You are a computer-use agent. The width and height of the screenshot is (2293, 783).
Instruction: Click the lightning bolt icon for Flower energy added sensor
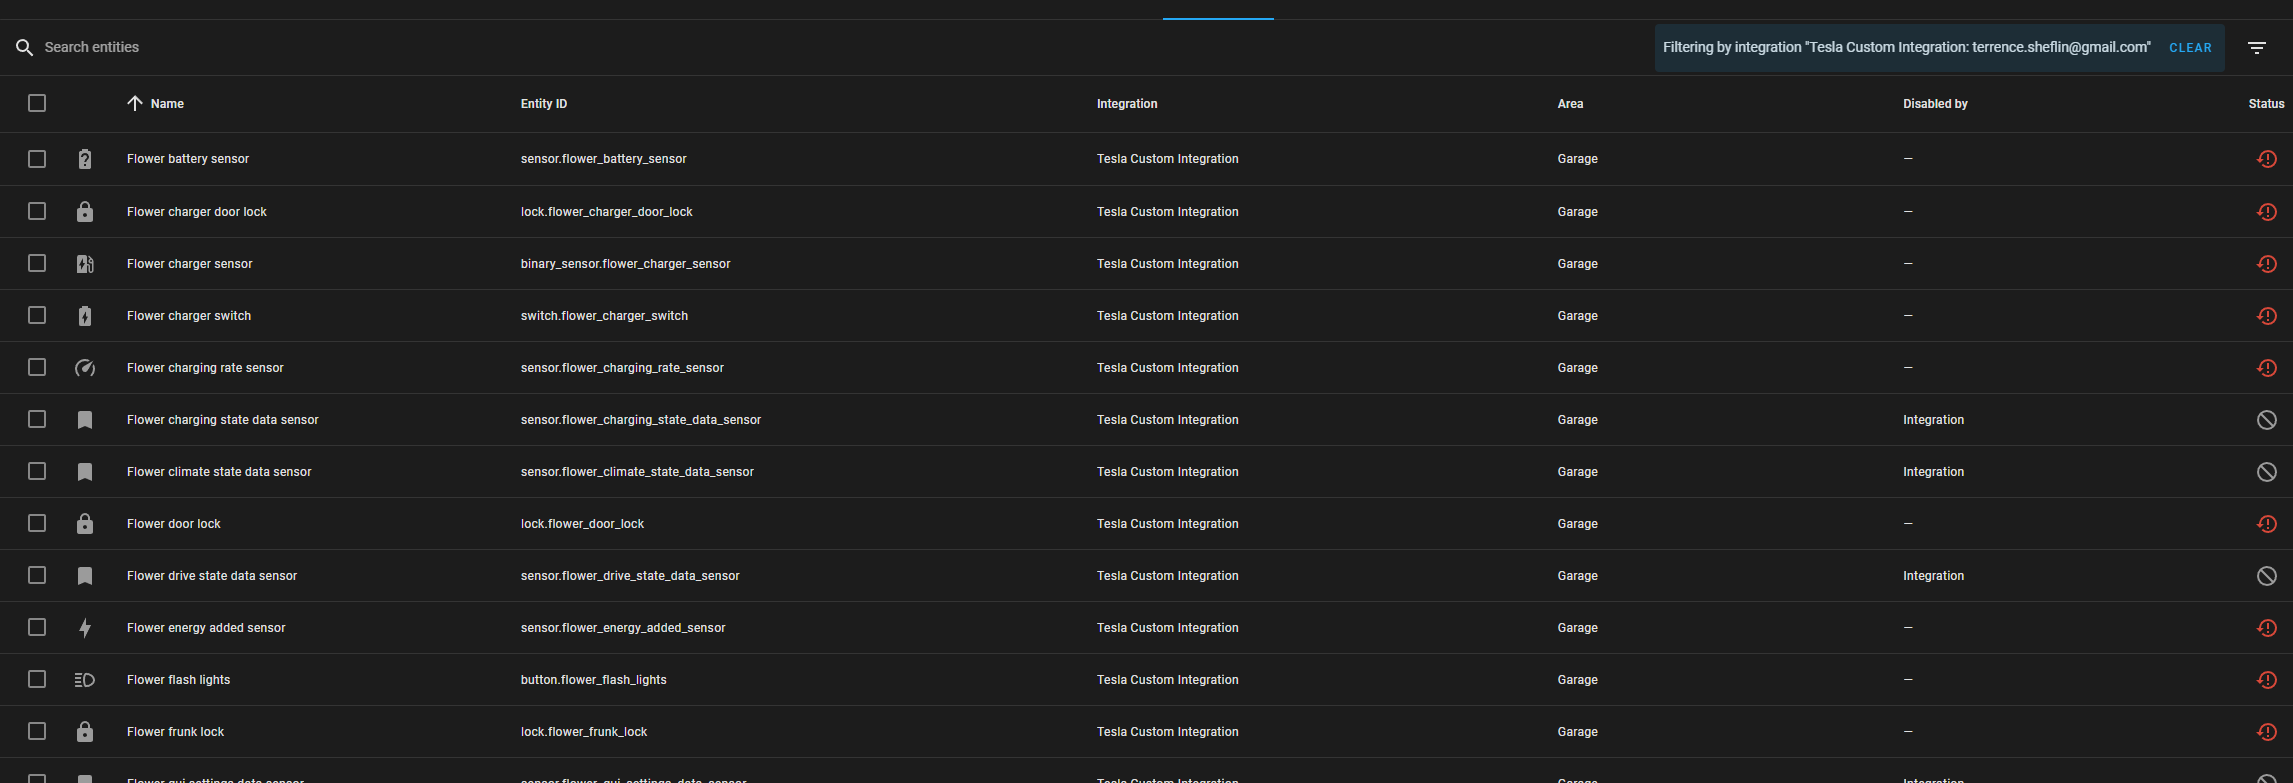point(85,628)
